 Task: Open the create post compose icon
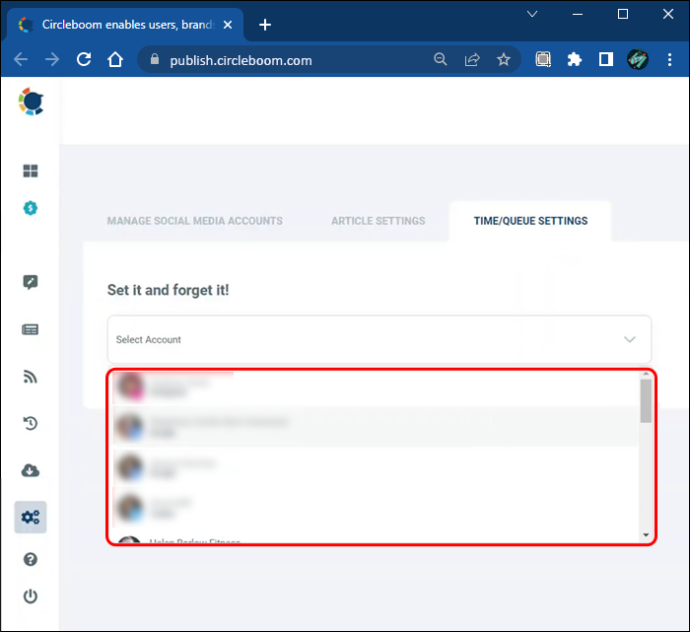click(x=30, y=282)
